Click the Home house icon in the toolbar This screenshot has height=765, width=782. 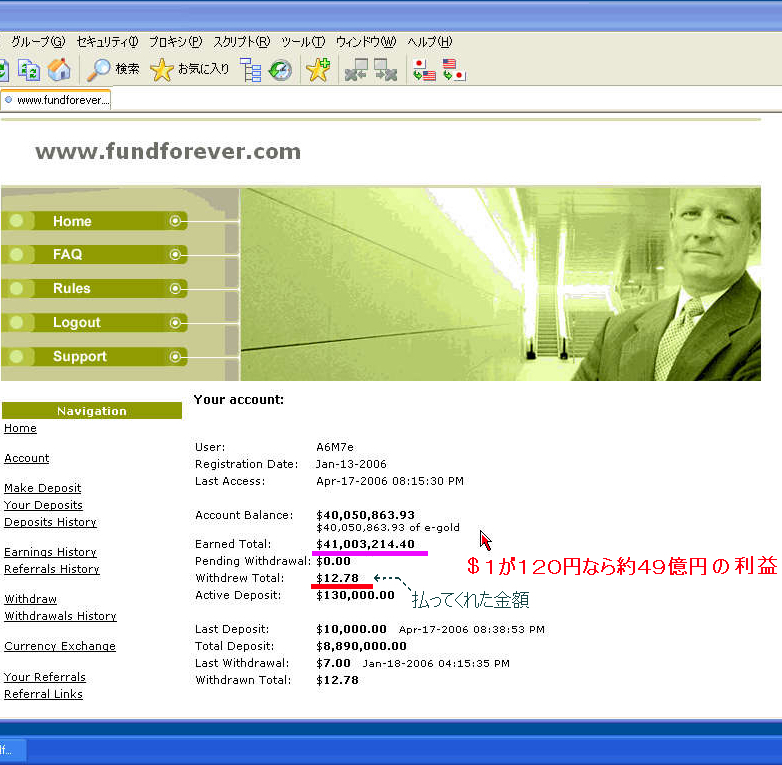59,70
